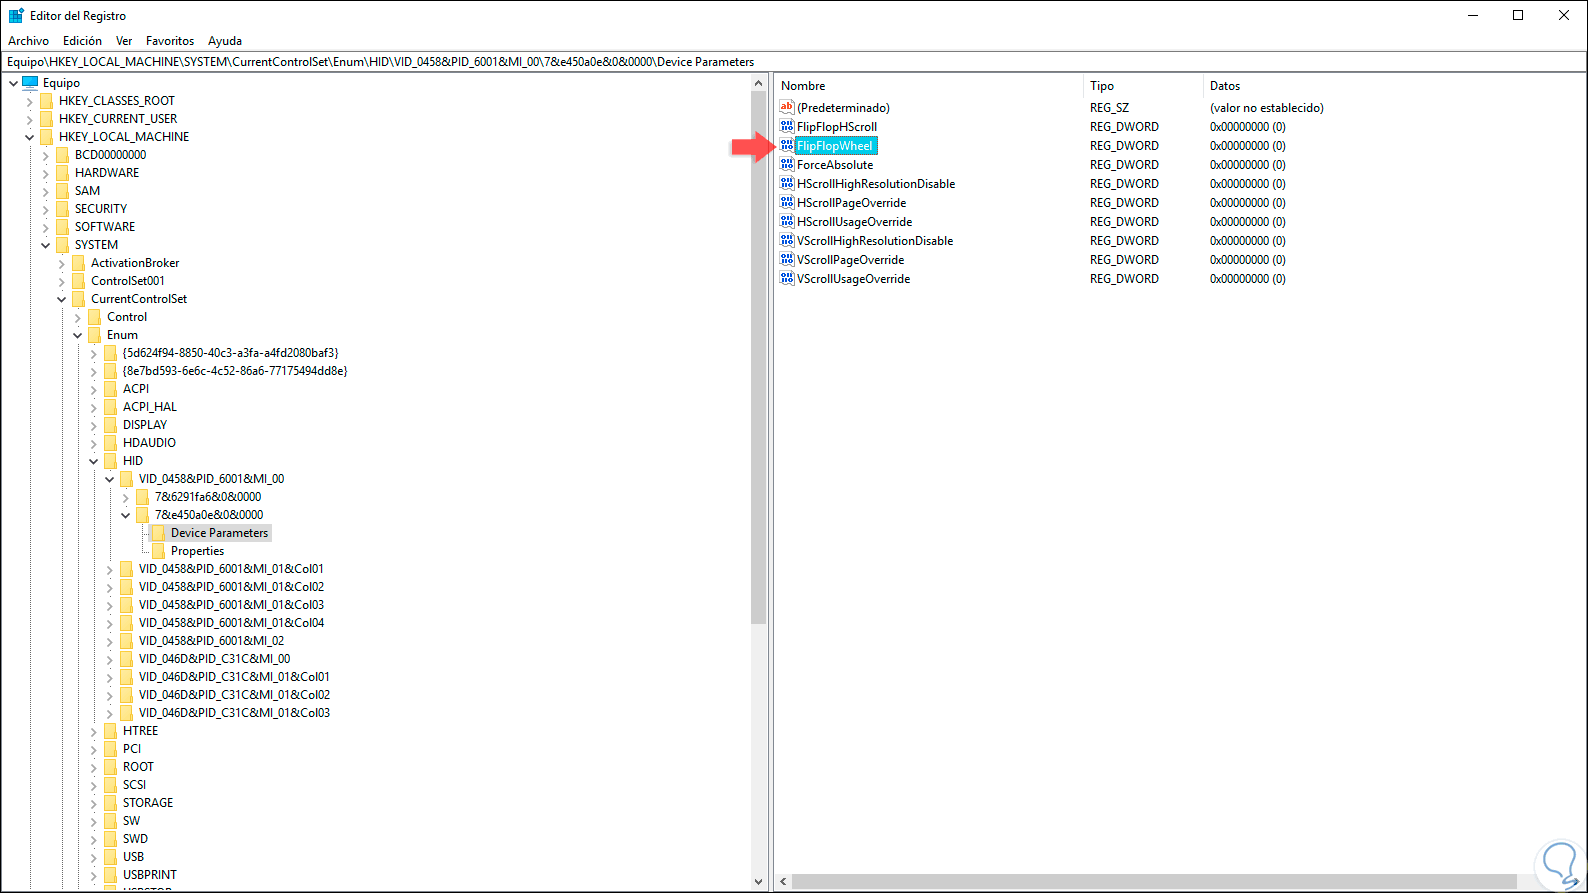Expand the SAM key
The height and width of the screenshot is (893, 1588).
point(45,191)
